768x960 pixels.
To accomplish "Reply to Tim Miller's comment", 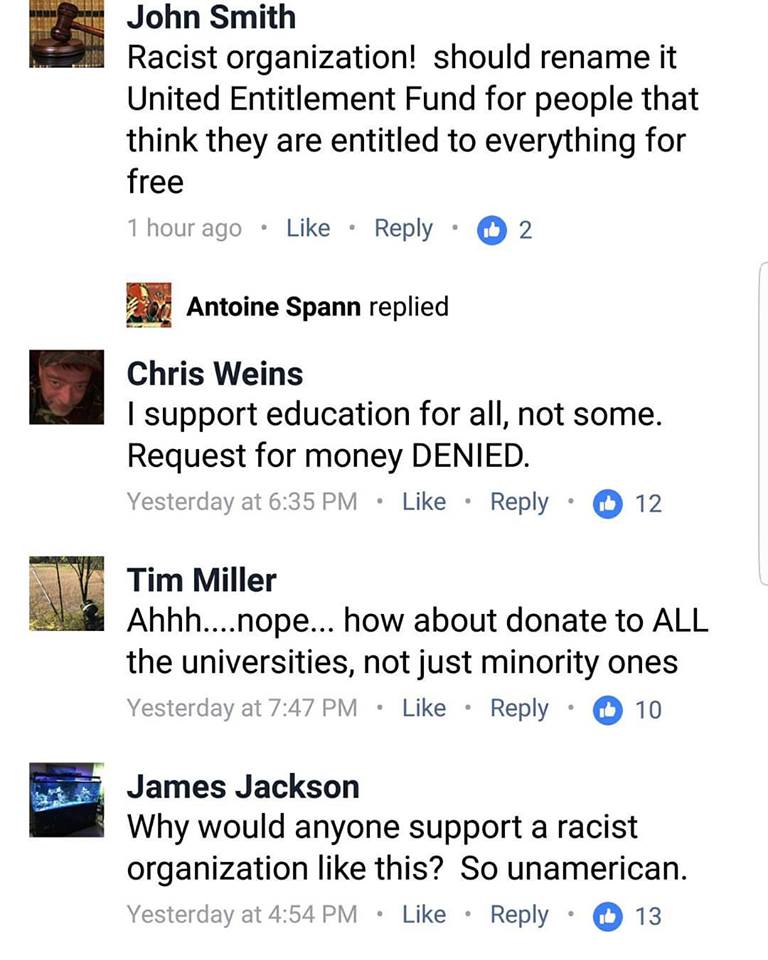I will pyautogui.click(x=519, y=709).
